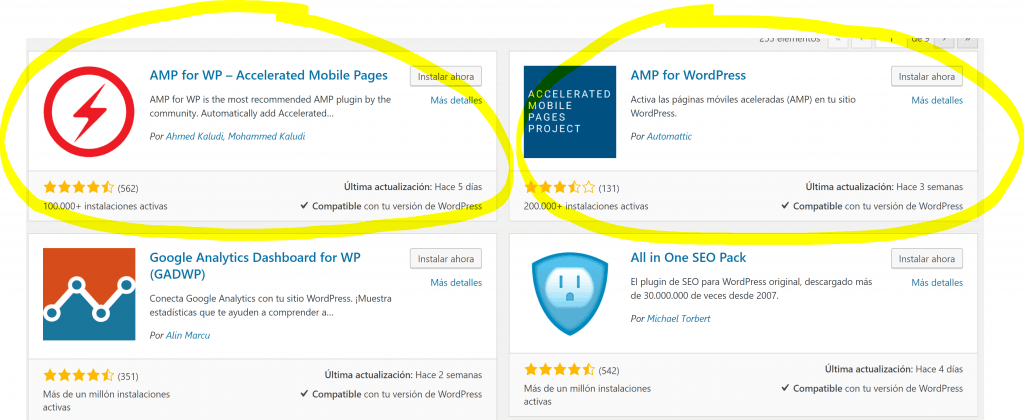The image size is (1024, 420).
Task: Open the All in One SEO Pack title
Action: [x=688, y=257]
